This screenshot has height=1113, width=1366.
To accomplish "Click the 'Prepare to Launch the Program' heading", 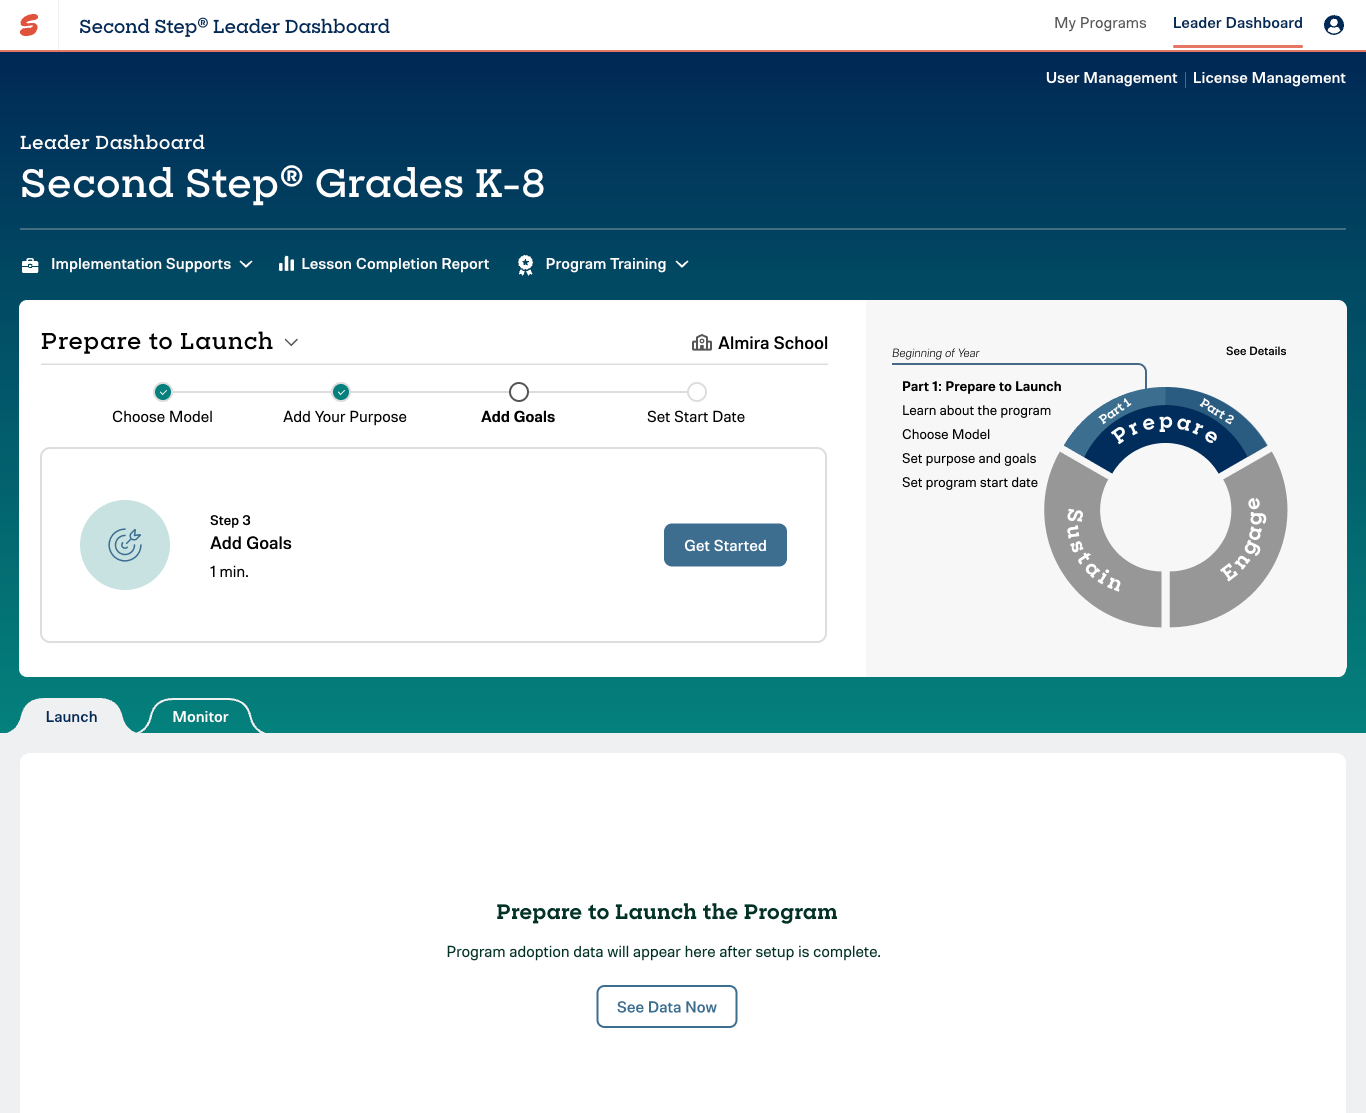I will tap(667, 912).
